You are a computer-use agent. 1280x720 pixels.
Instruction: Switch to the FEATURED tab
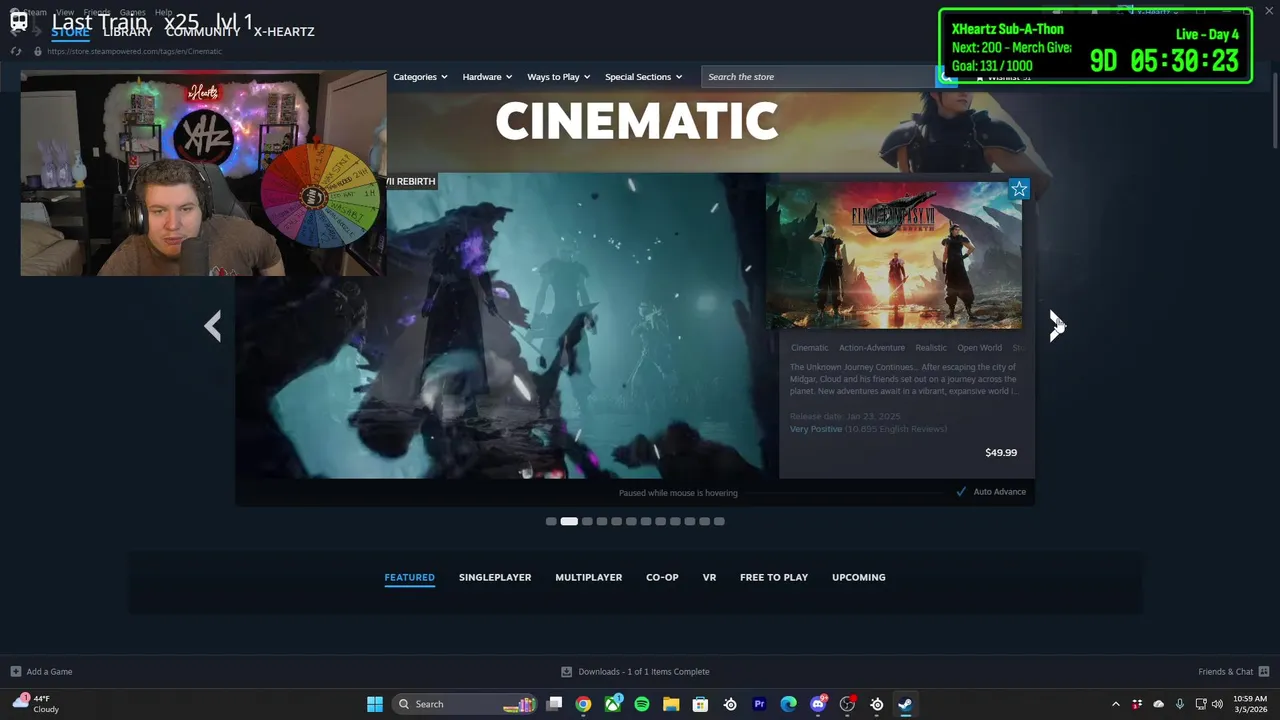[409, 577]
